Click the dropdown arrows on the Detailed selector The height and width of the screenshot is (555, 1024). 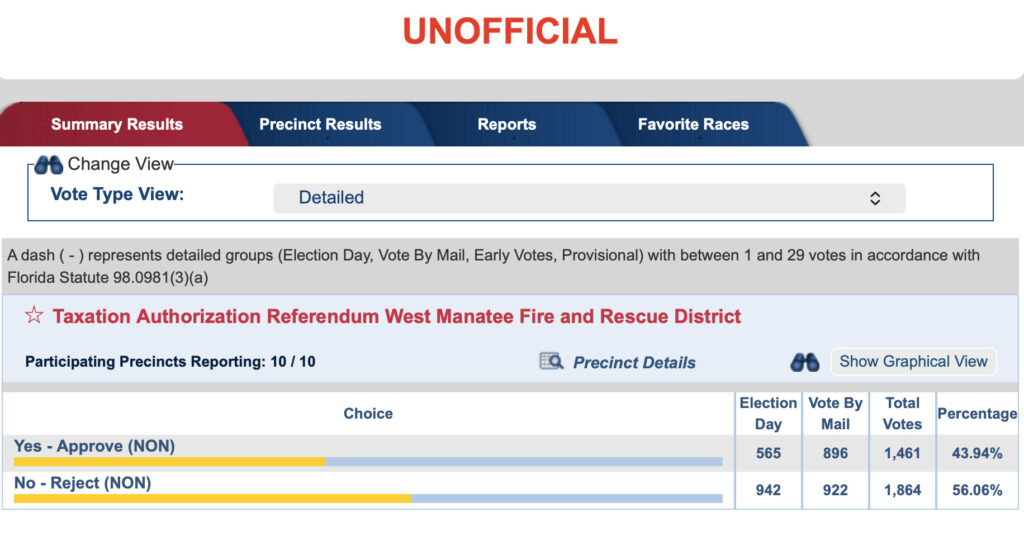[875, 198]
